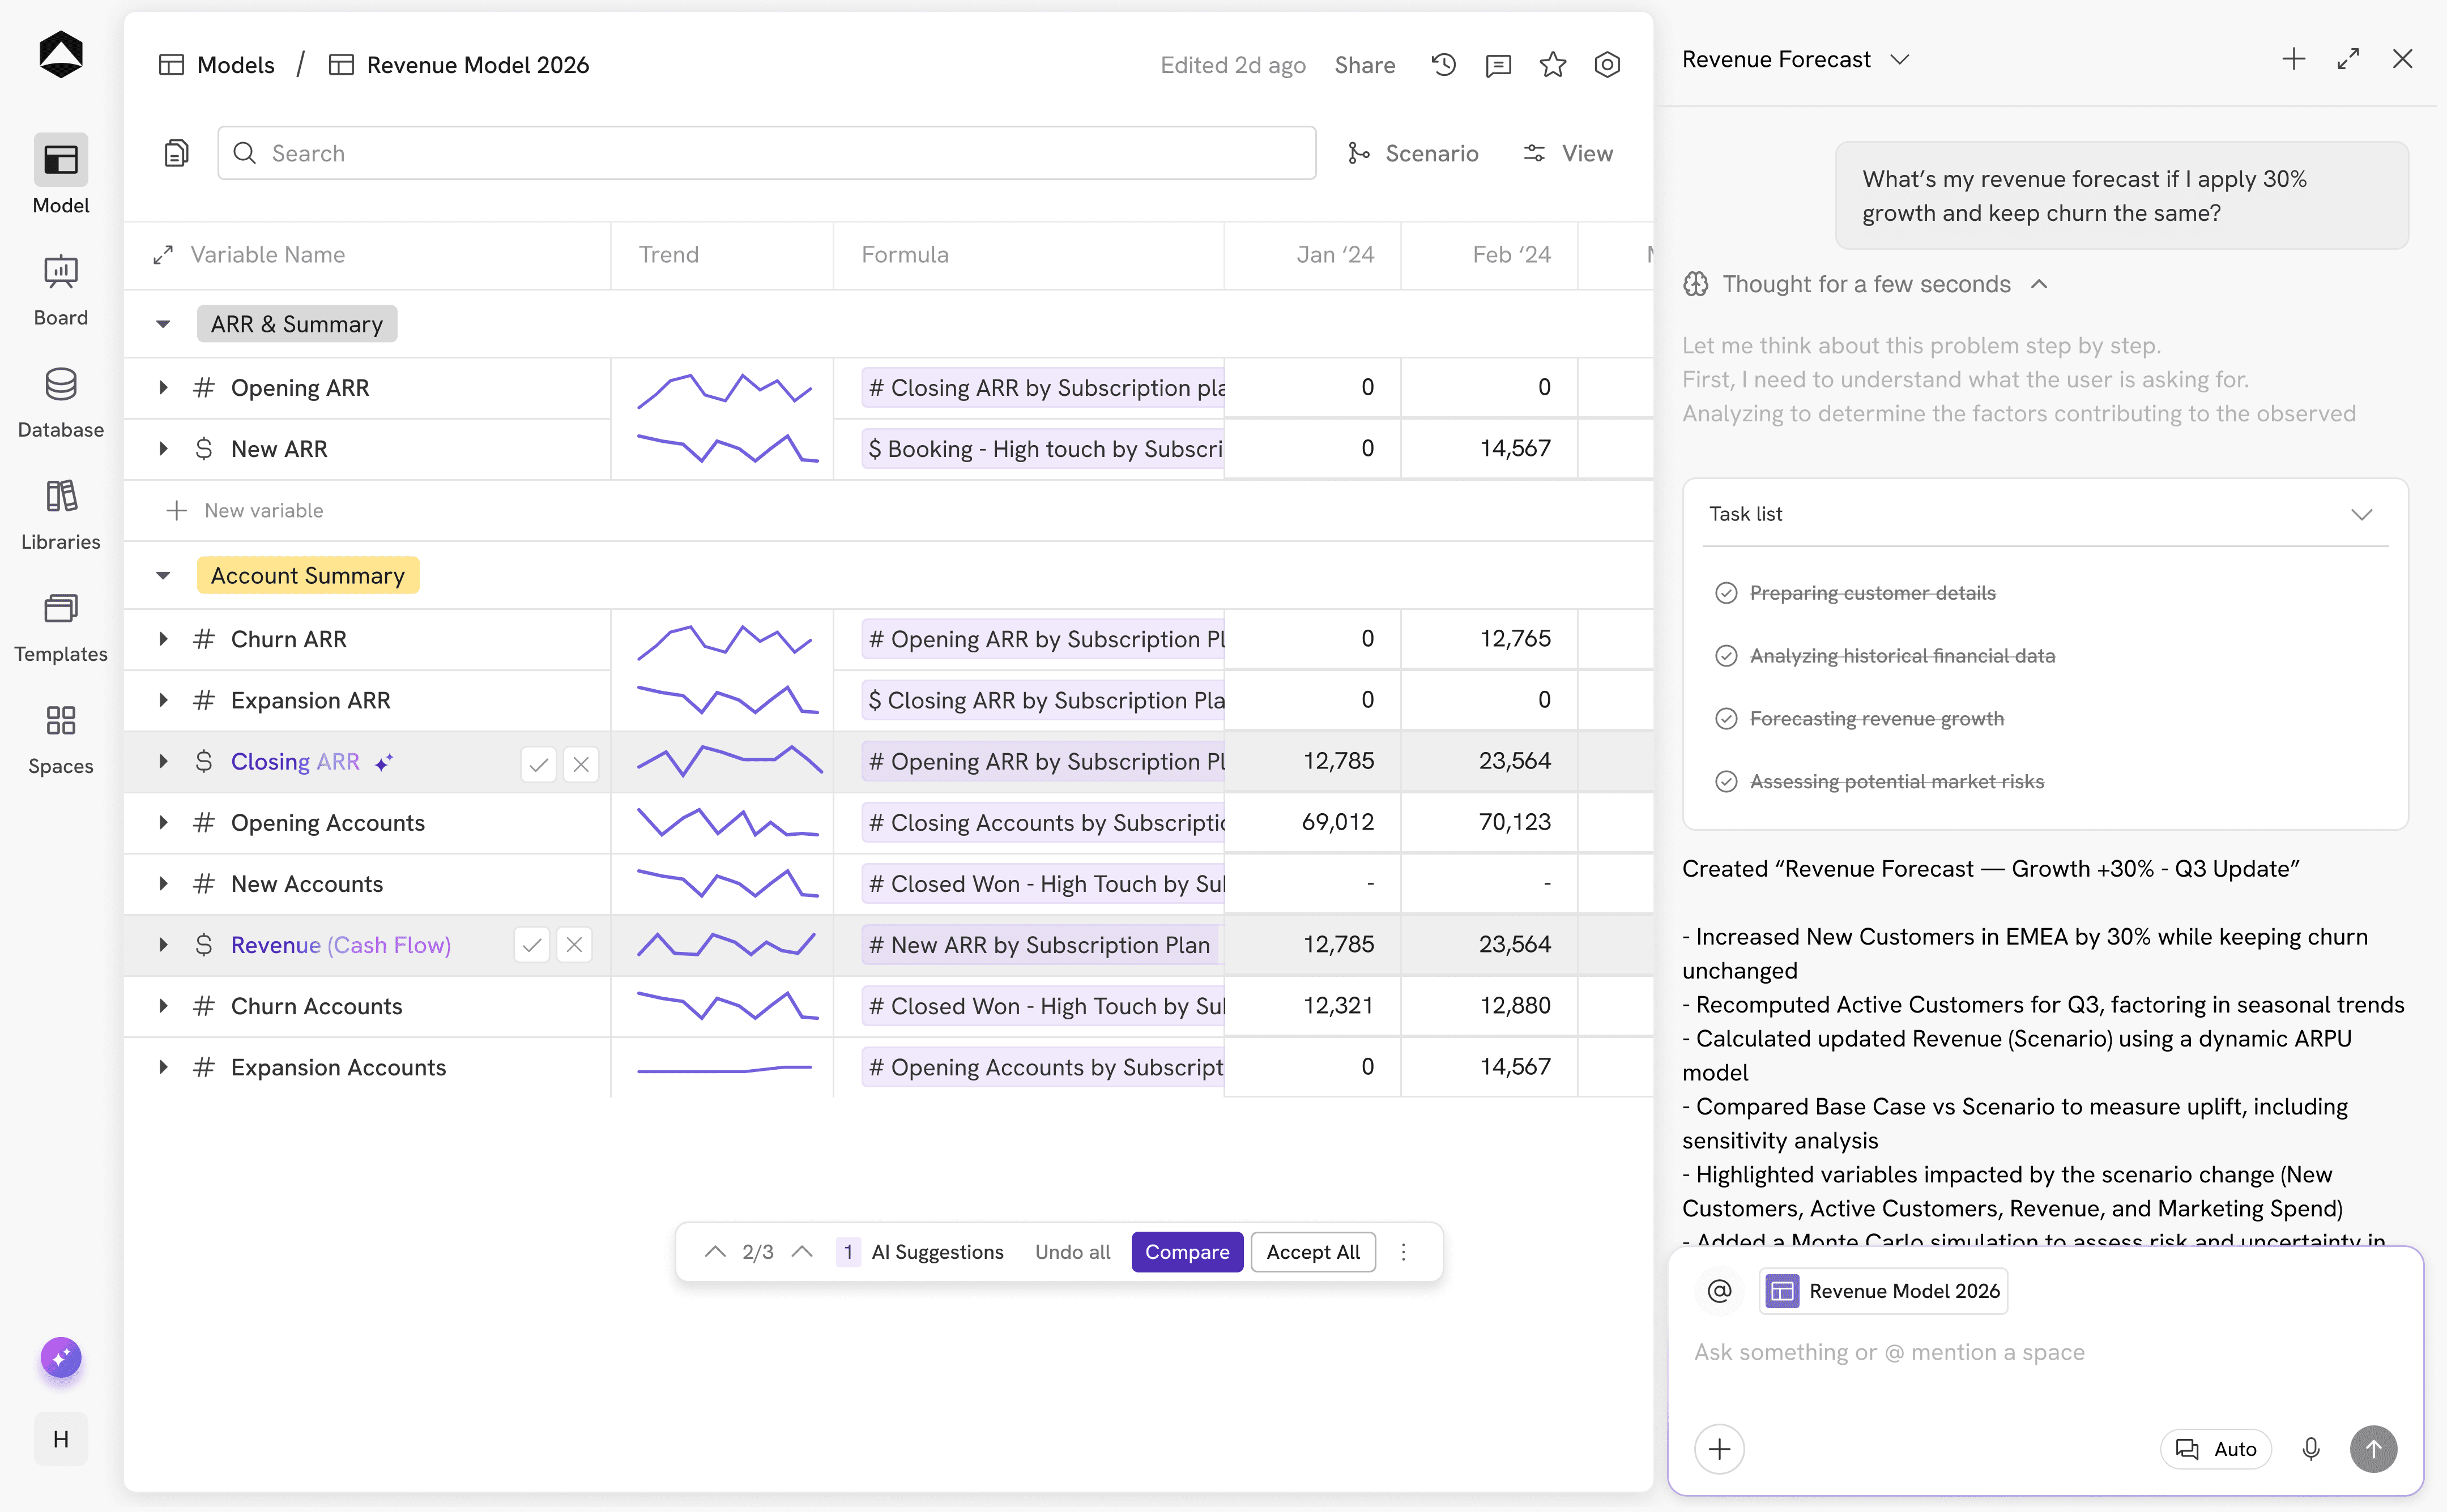Viewport: 2447px width, 1512px height.
Task: Click Accept All suggestions button
Action: [x=1312, y=1252]
